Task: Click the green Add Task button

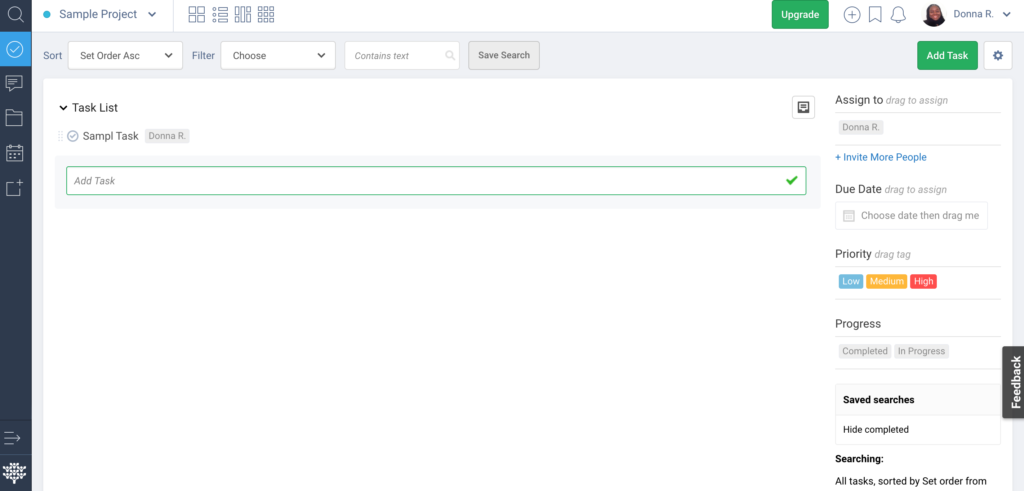Action: click(x=947, y=55)
